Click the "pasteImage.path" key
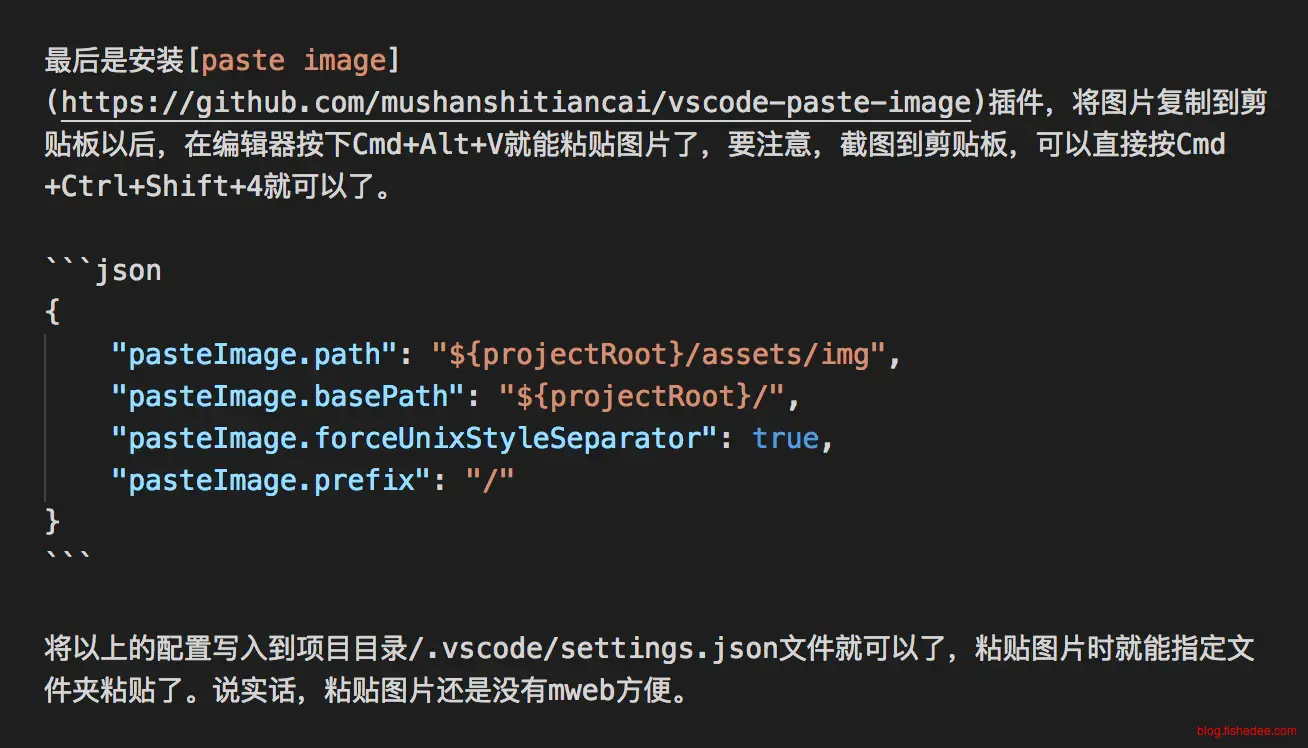1308x748 pixels. click(x=255, y=355)
